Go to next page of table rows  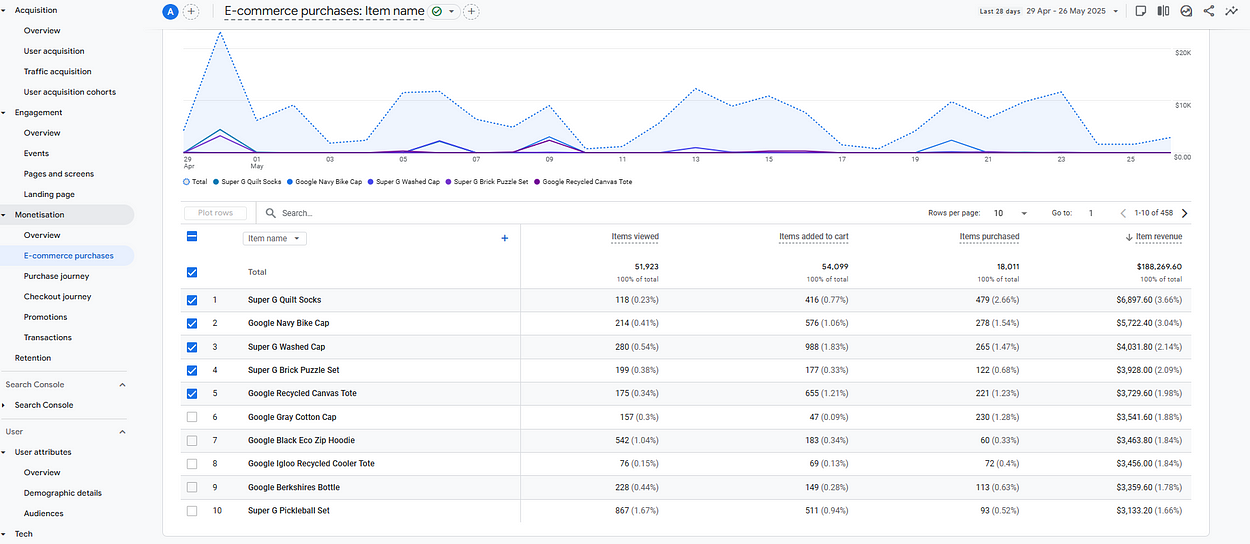pos(1185,213)
